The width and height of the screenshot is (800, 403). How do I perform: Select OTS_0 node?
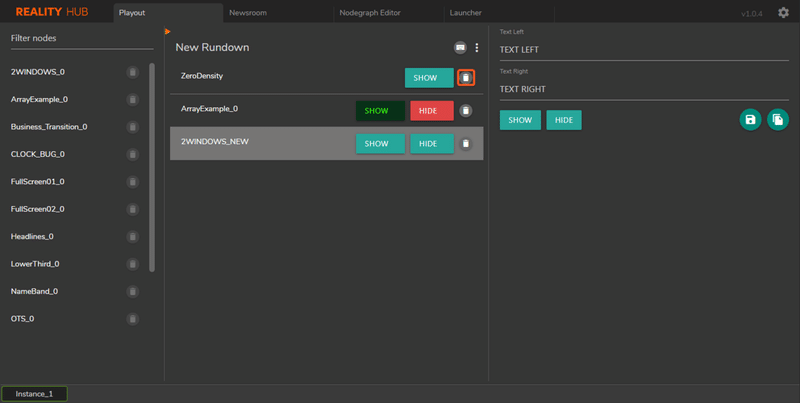[22, 319]
